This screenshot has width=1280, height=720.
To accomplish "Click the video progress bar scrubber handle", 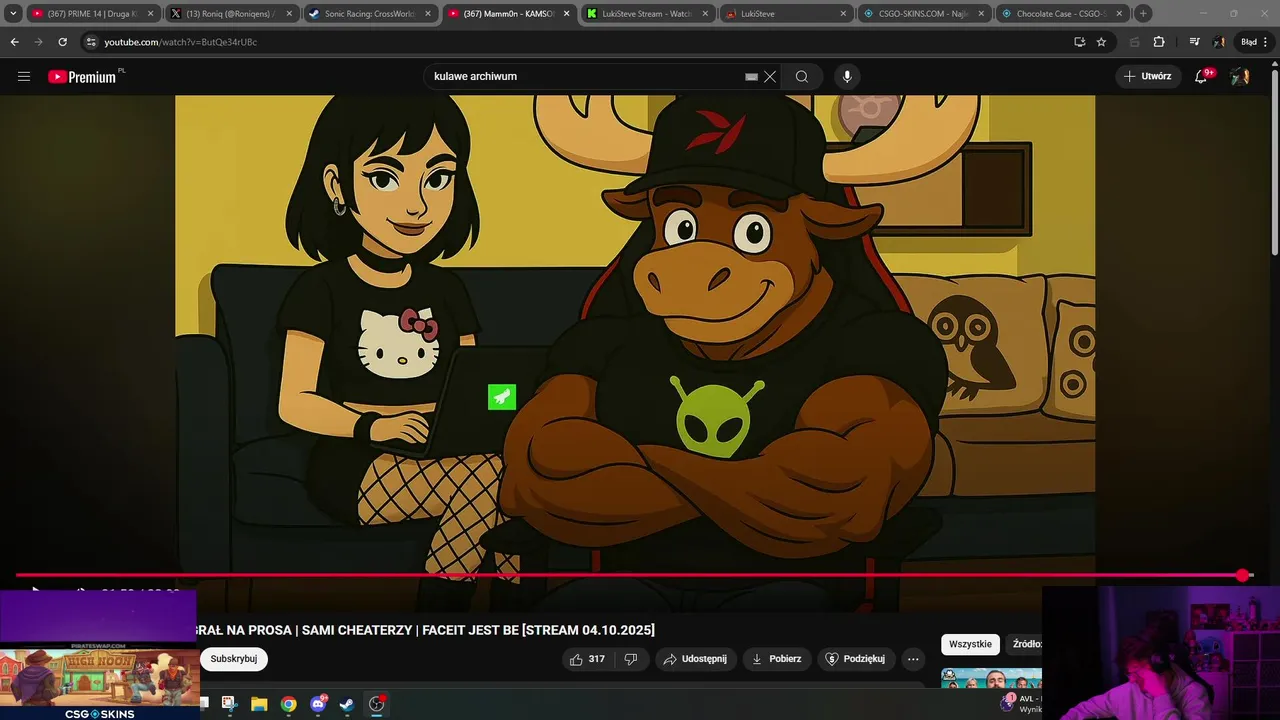I will tap(1243, 575).
